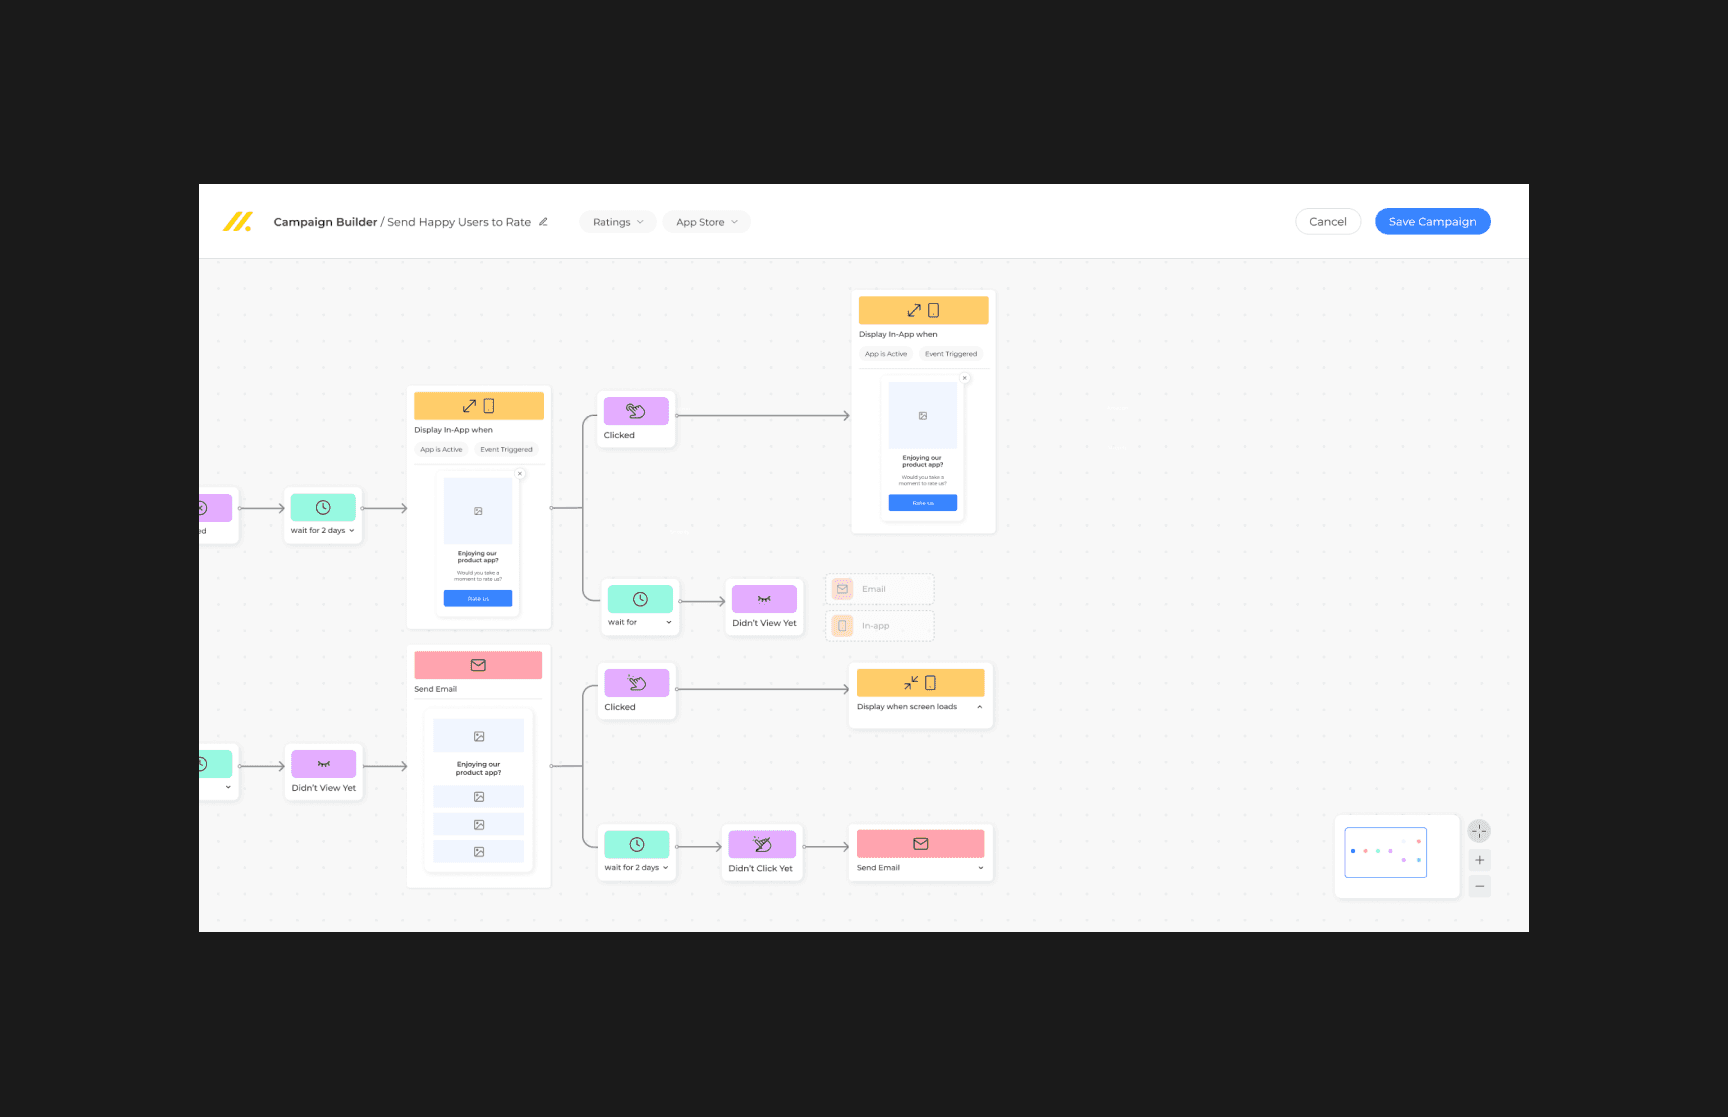The image size is (1728, 1117).
Task: Click the pink Send Email card envelope header
Action: pos(478,665)
